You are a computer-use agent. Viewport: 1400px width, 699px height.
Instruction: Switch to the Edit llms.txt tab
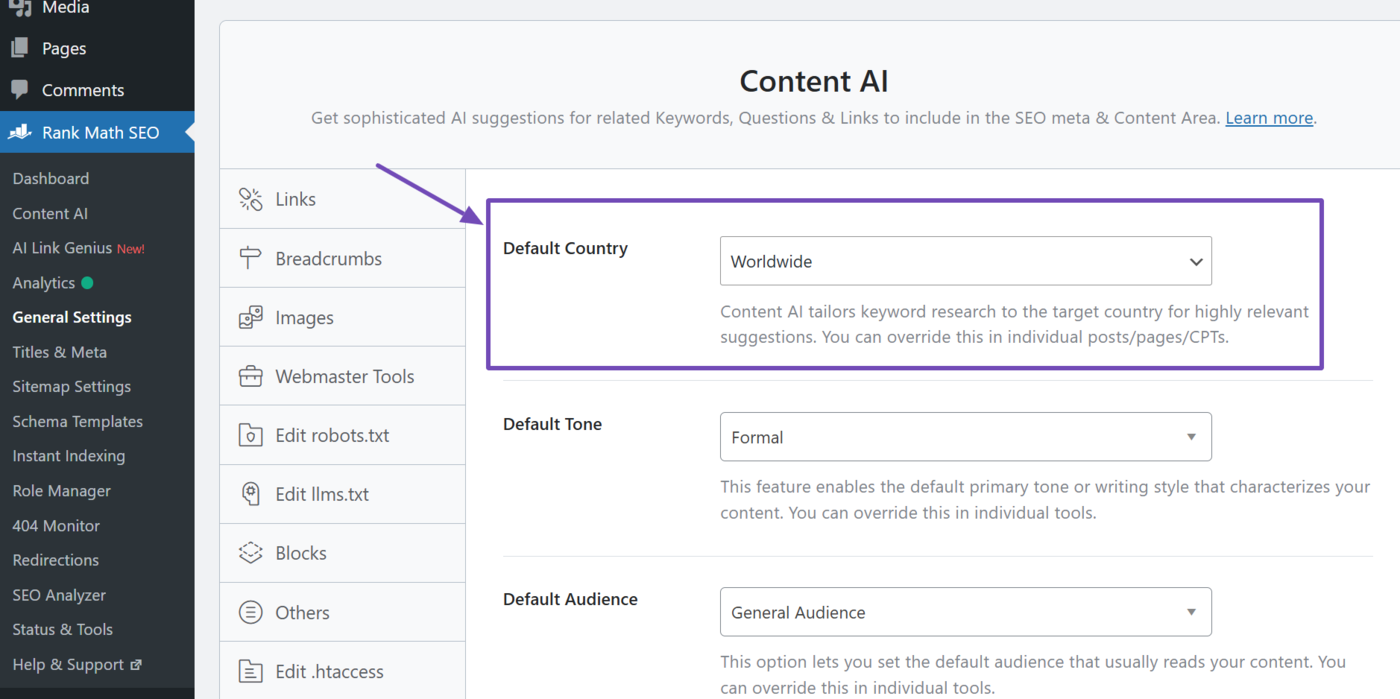[343, 494]
